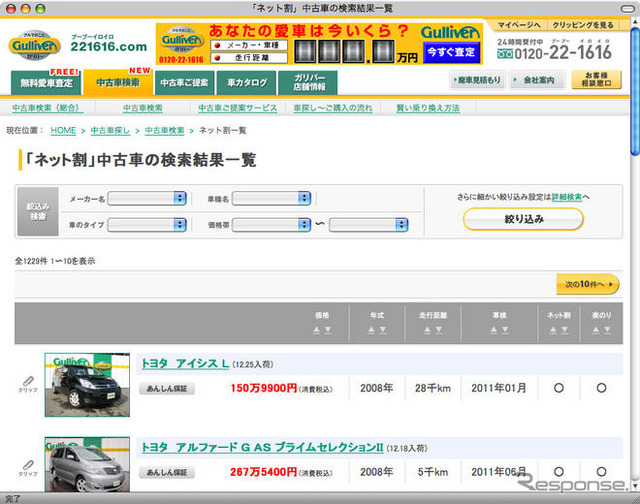Click the メーカー・車種 field in the banner
Viewport: 640px width, 504px height.
click(x=249, y=45)
